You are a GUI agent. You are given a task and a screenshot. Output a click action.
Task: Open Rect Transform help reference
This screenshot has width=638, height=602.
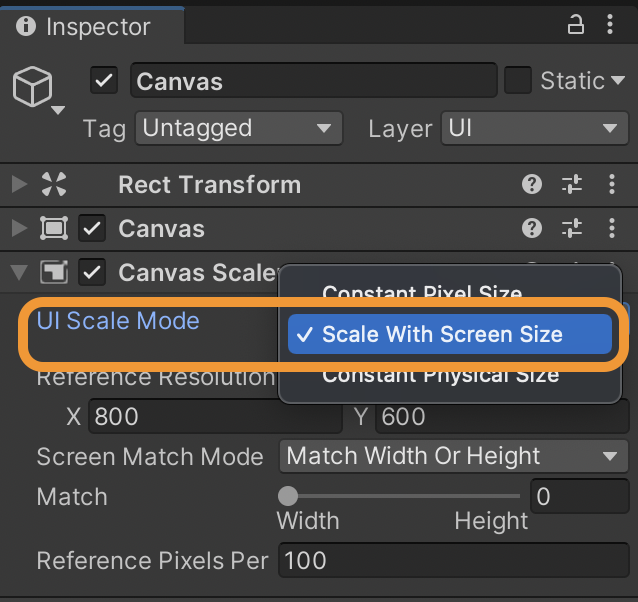coord(532,185)
